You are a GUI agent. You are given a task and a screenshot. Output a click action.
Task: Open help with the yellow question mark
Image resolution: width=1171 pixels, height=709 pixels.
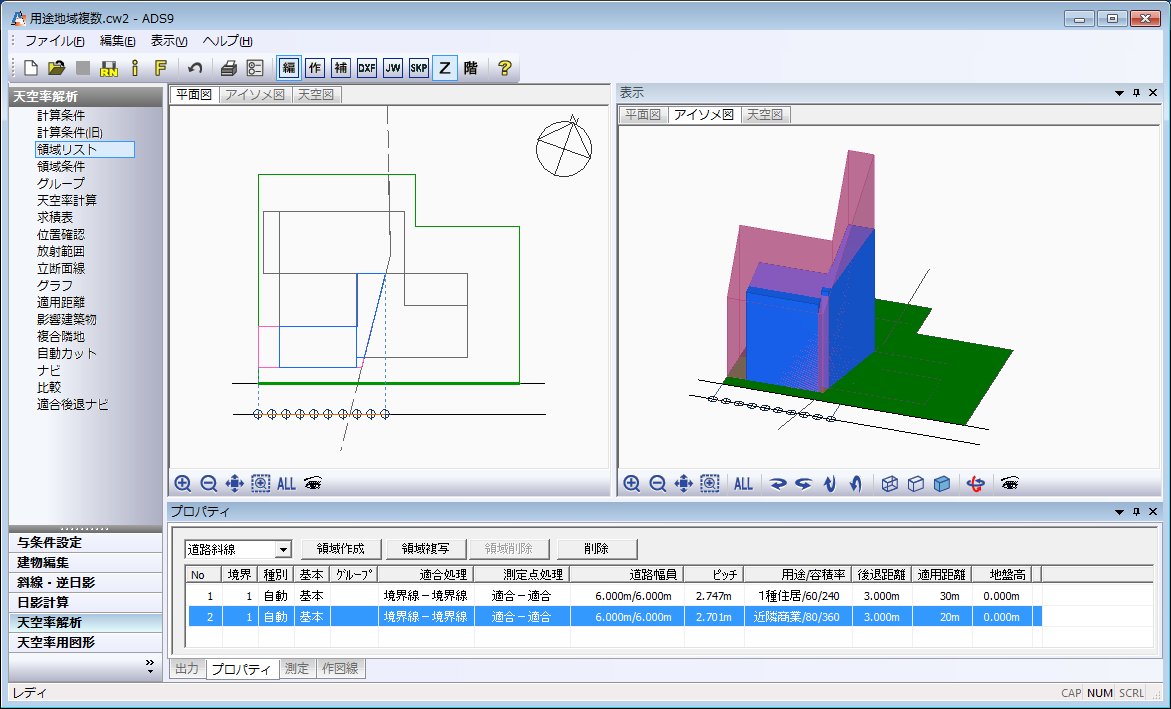pyautogui.click(x=504, y=68)
